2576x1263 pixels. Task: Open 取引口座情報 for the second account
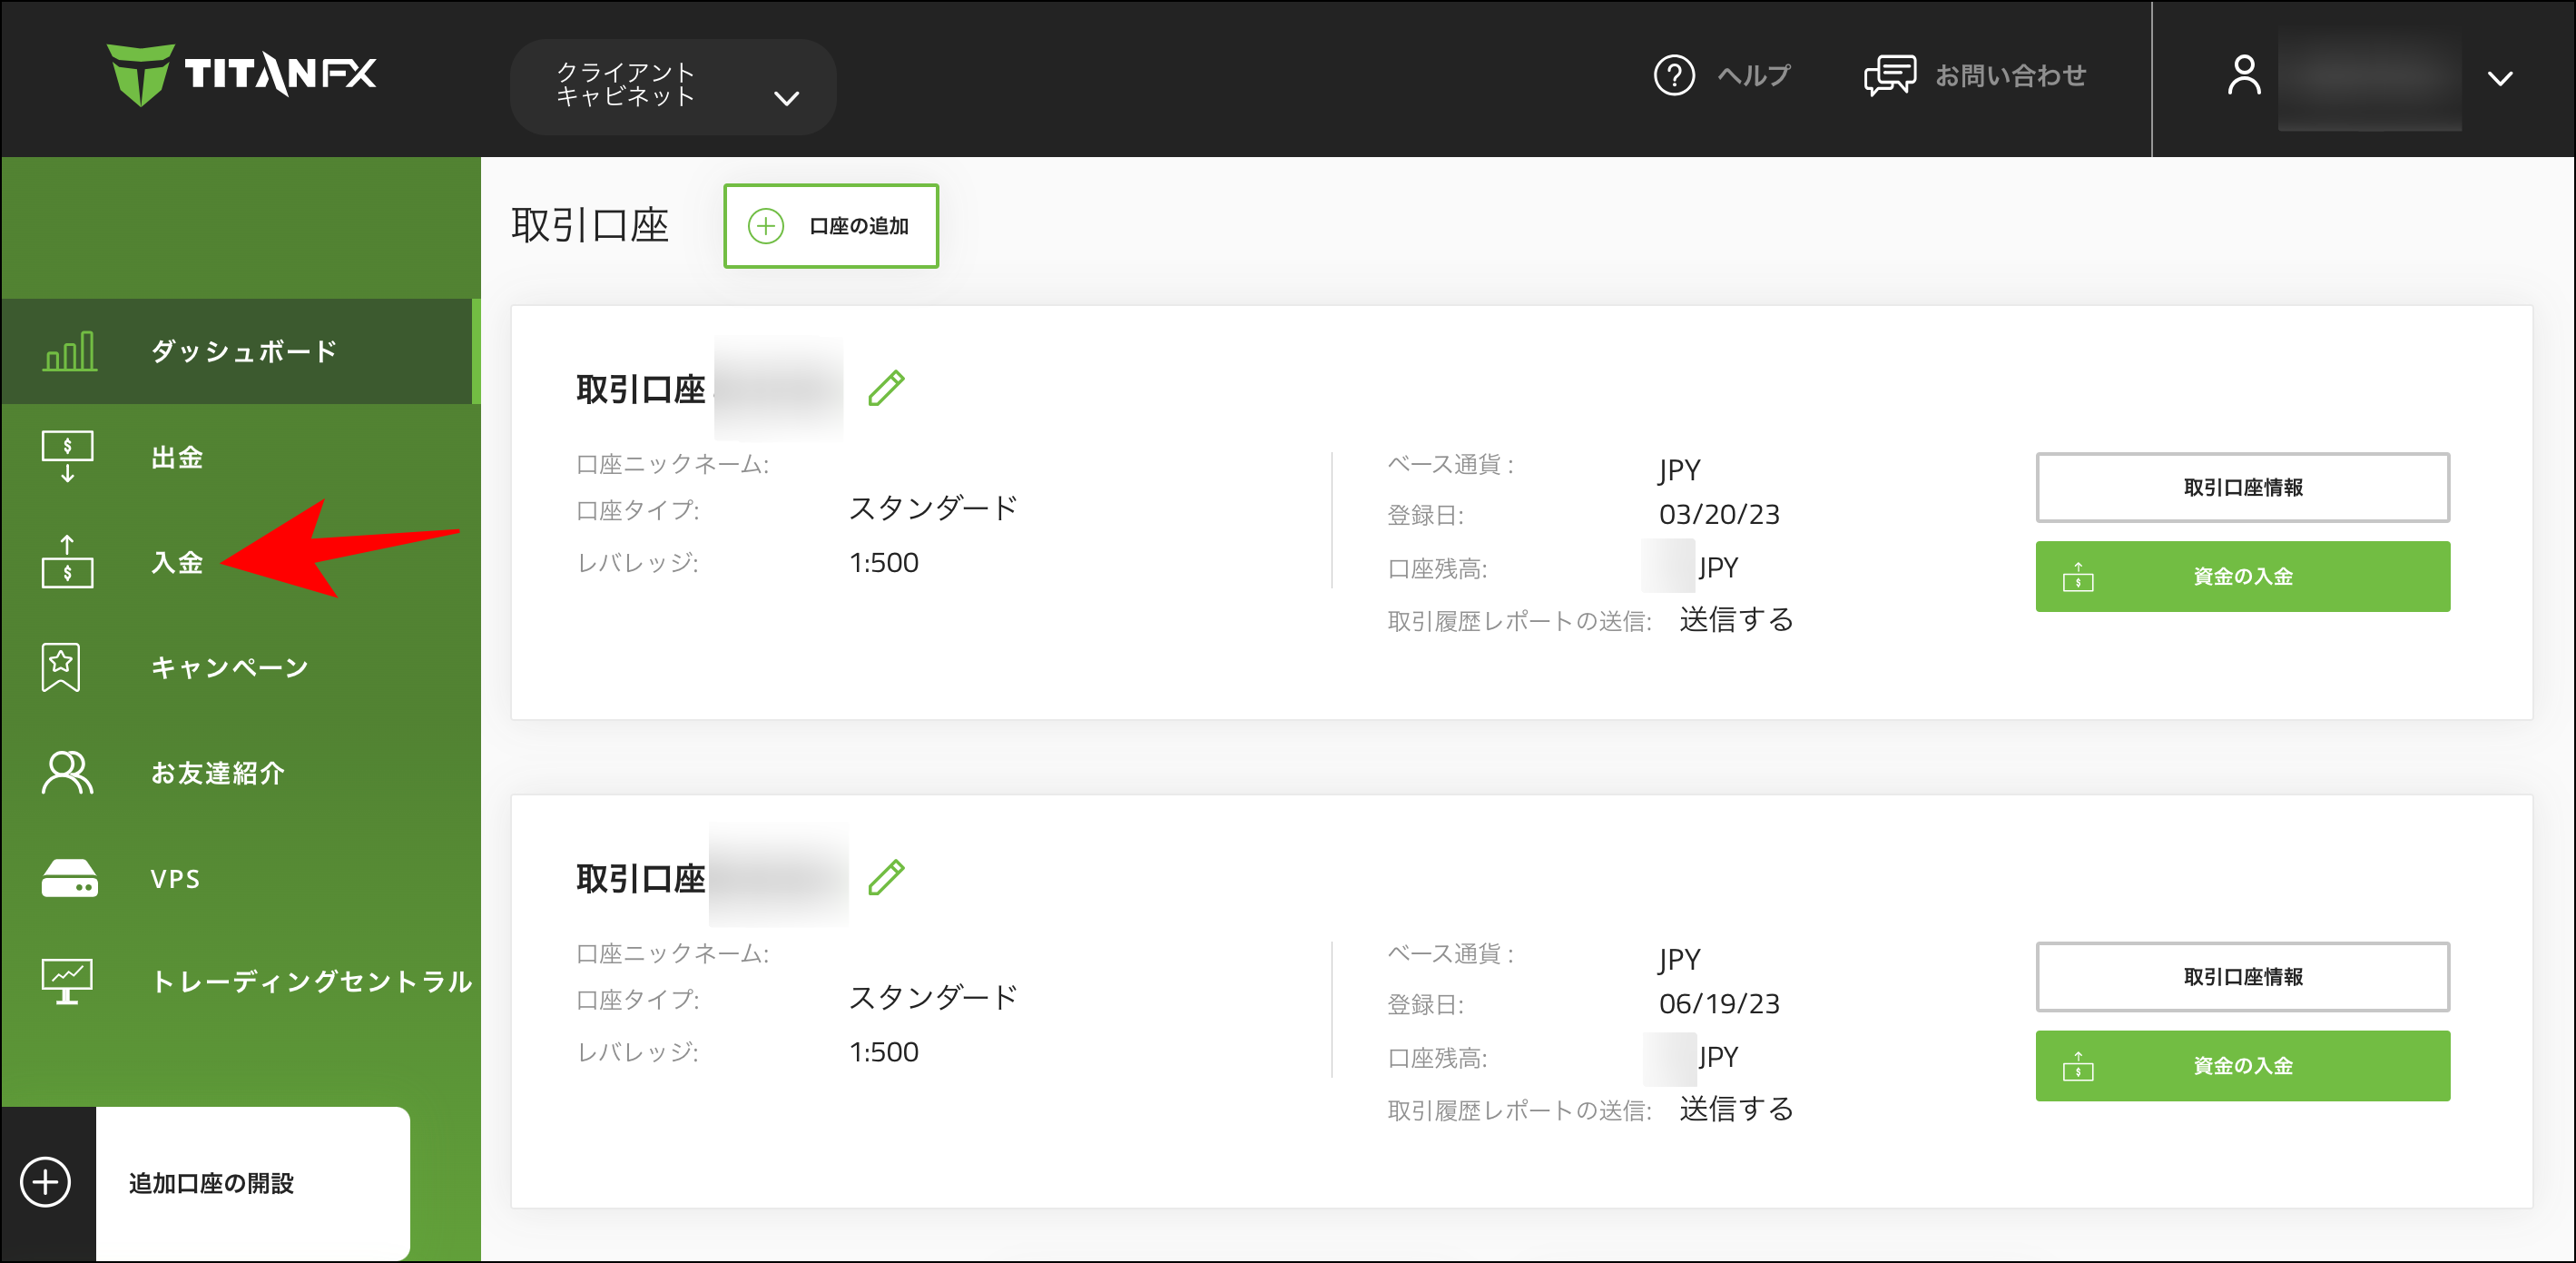(2242, 977)
